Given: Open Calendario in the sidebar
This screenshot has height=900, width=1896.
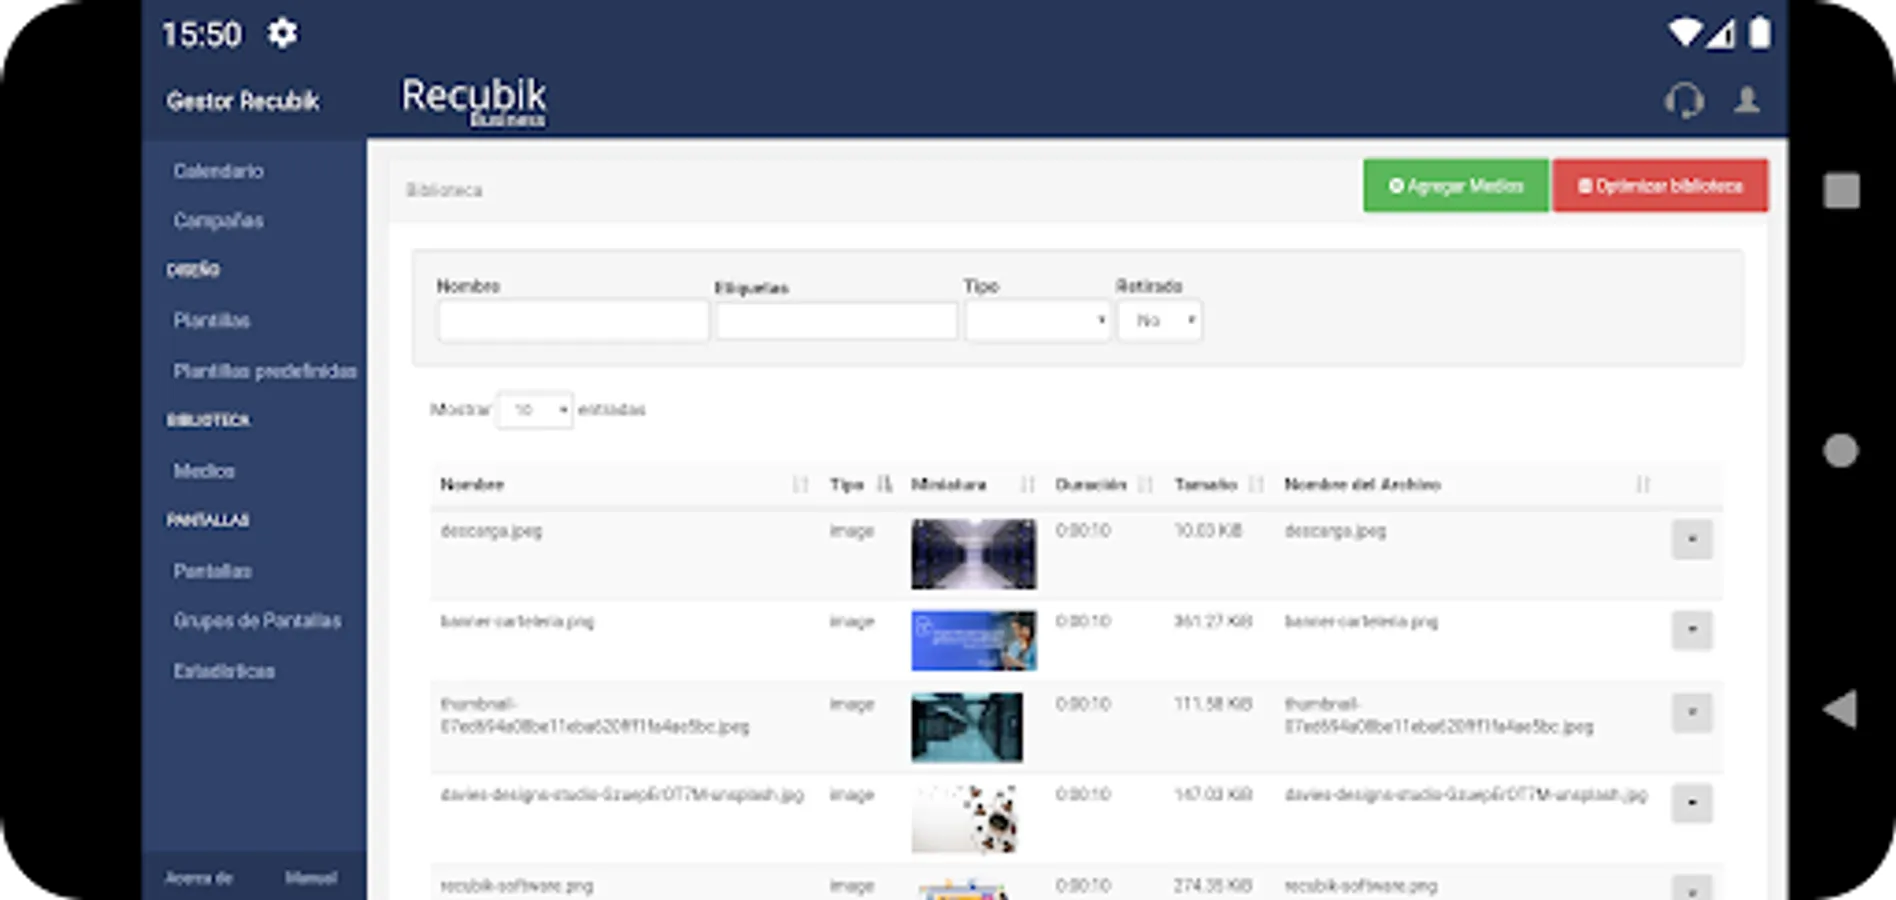Looking at the screenshot, I should pyautogui.click(x=219, y=171).
